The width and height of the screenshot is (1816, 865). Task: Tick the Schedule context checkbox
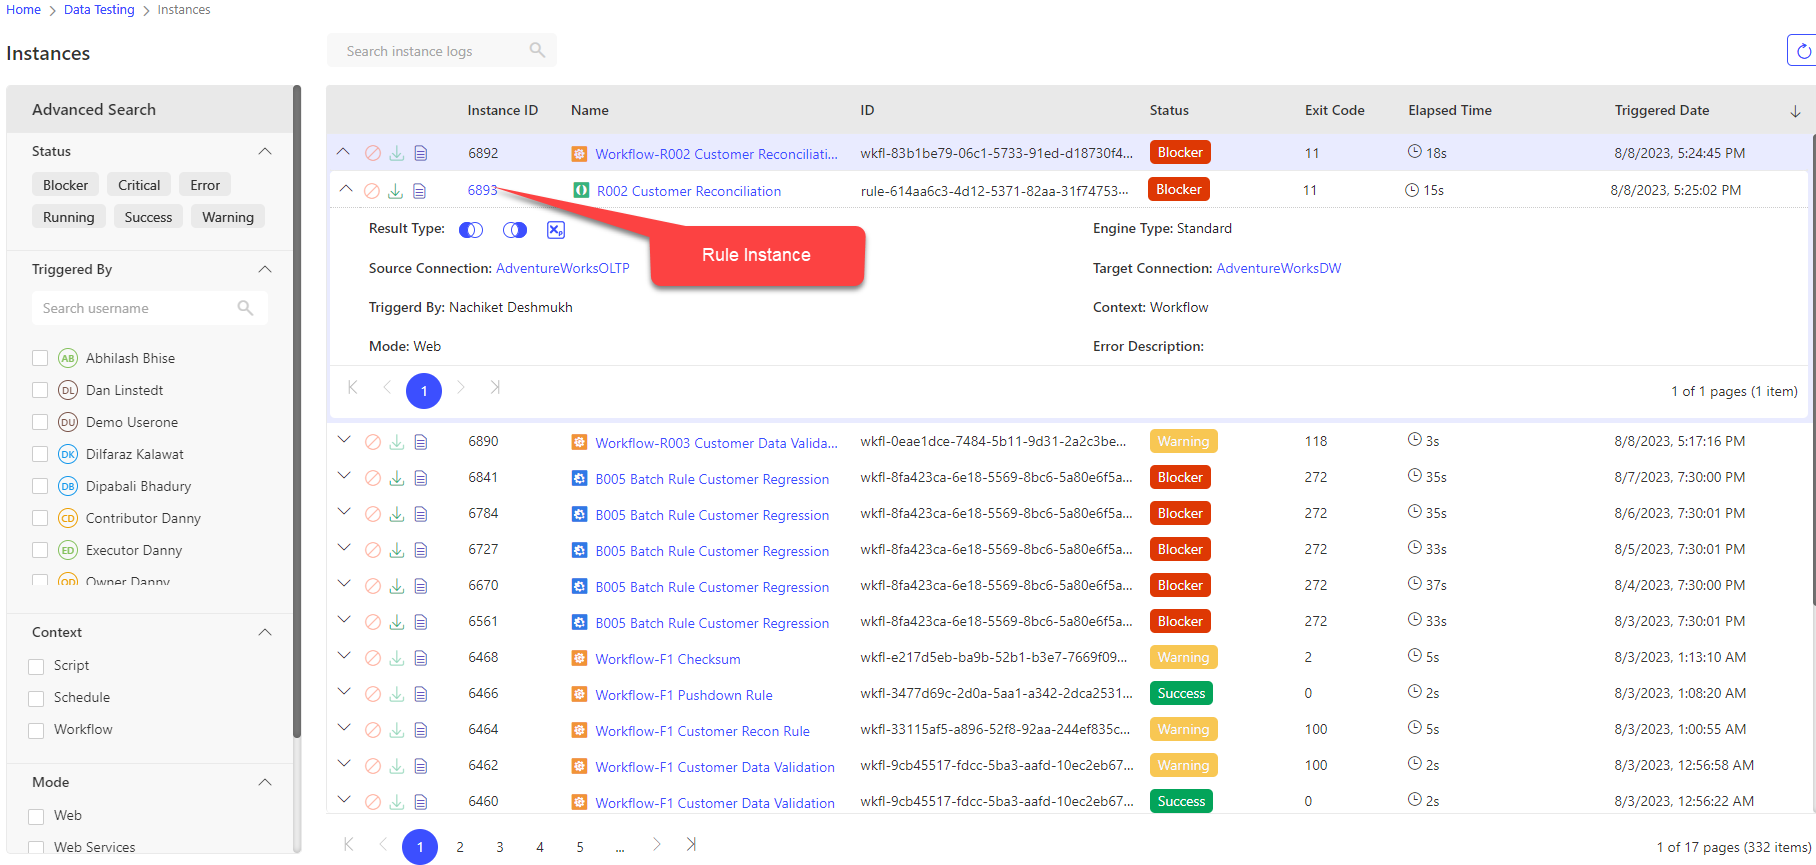[x=37, y=698]
